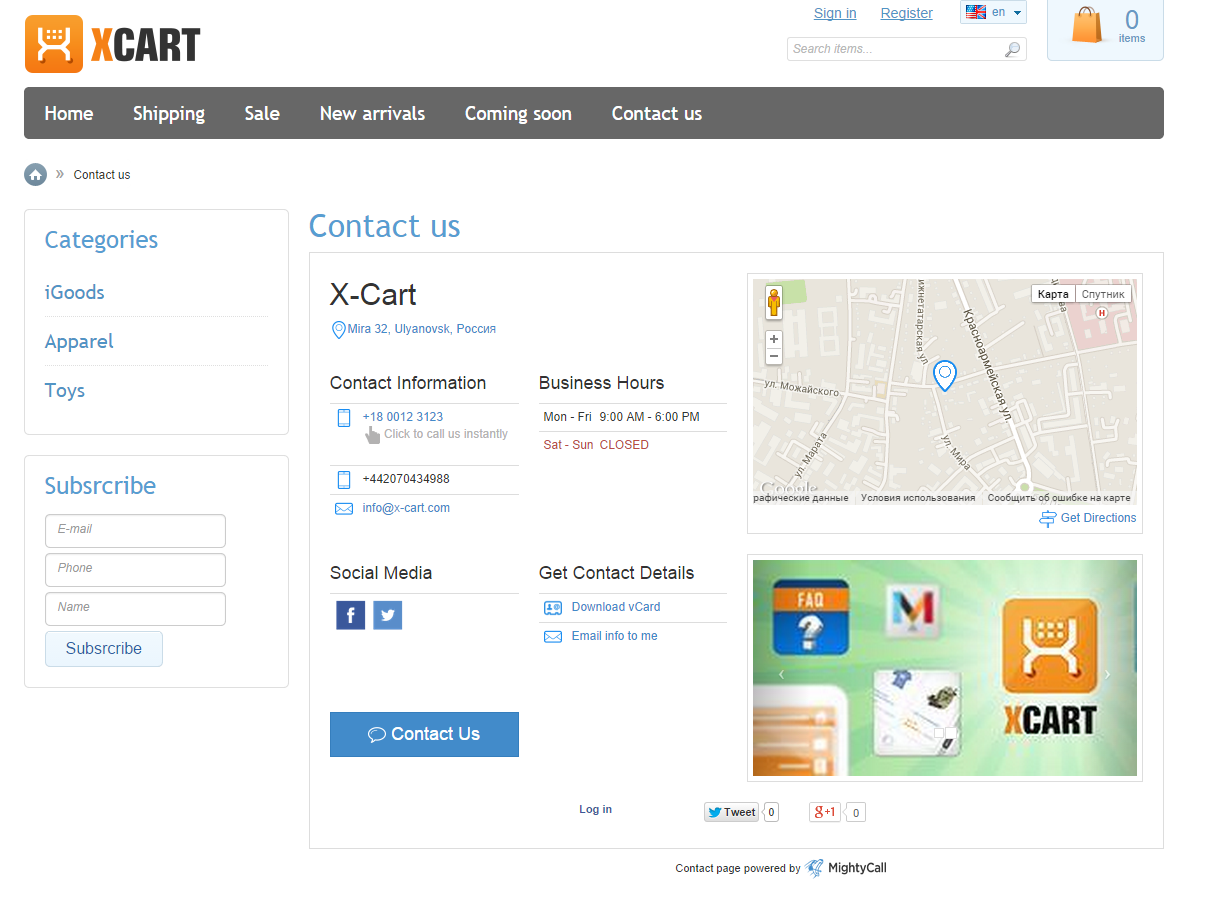The width and height of the screenshot is (1222, 897).
Task: Show next slide in image carousel
Action: click(1107, 674)
